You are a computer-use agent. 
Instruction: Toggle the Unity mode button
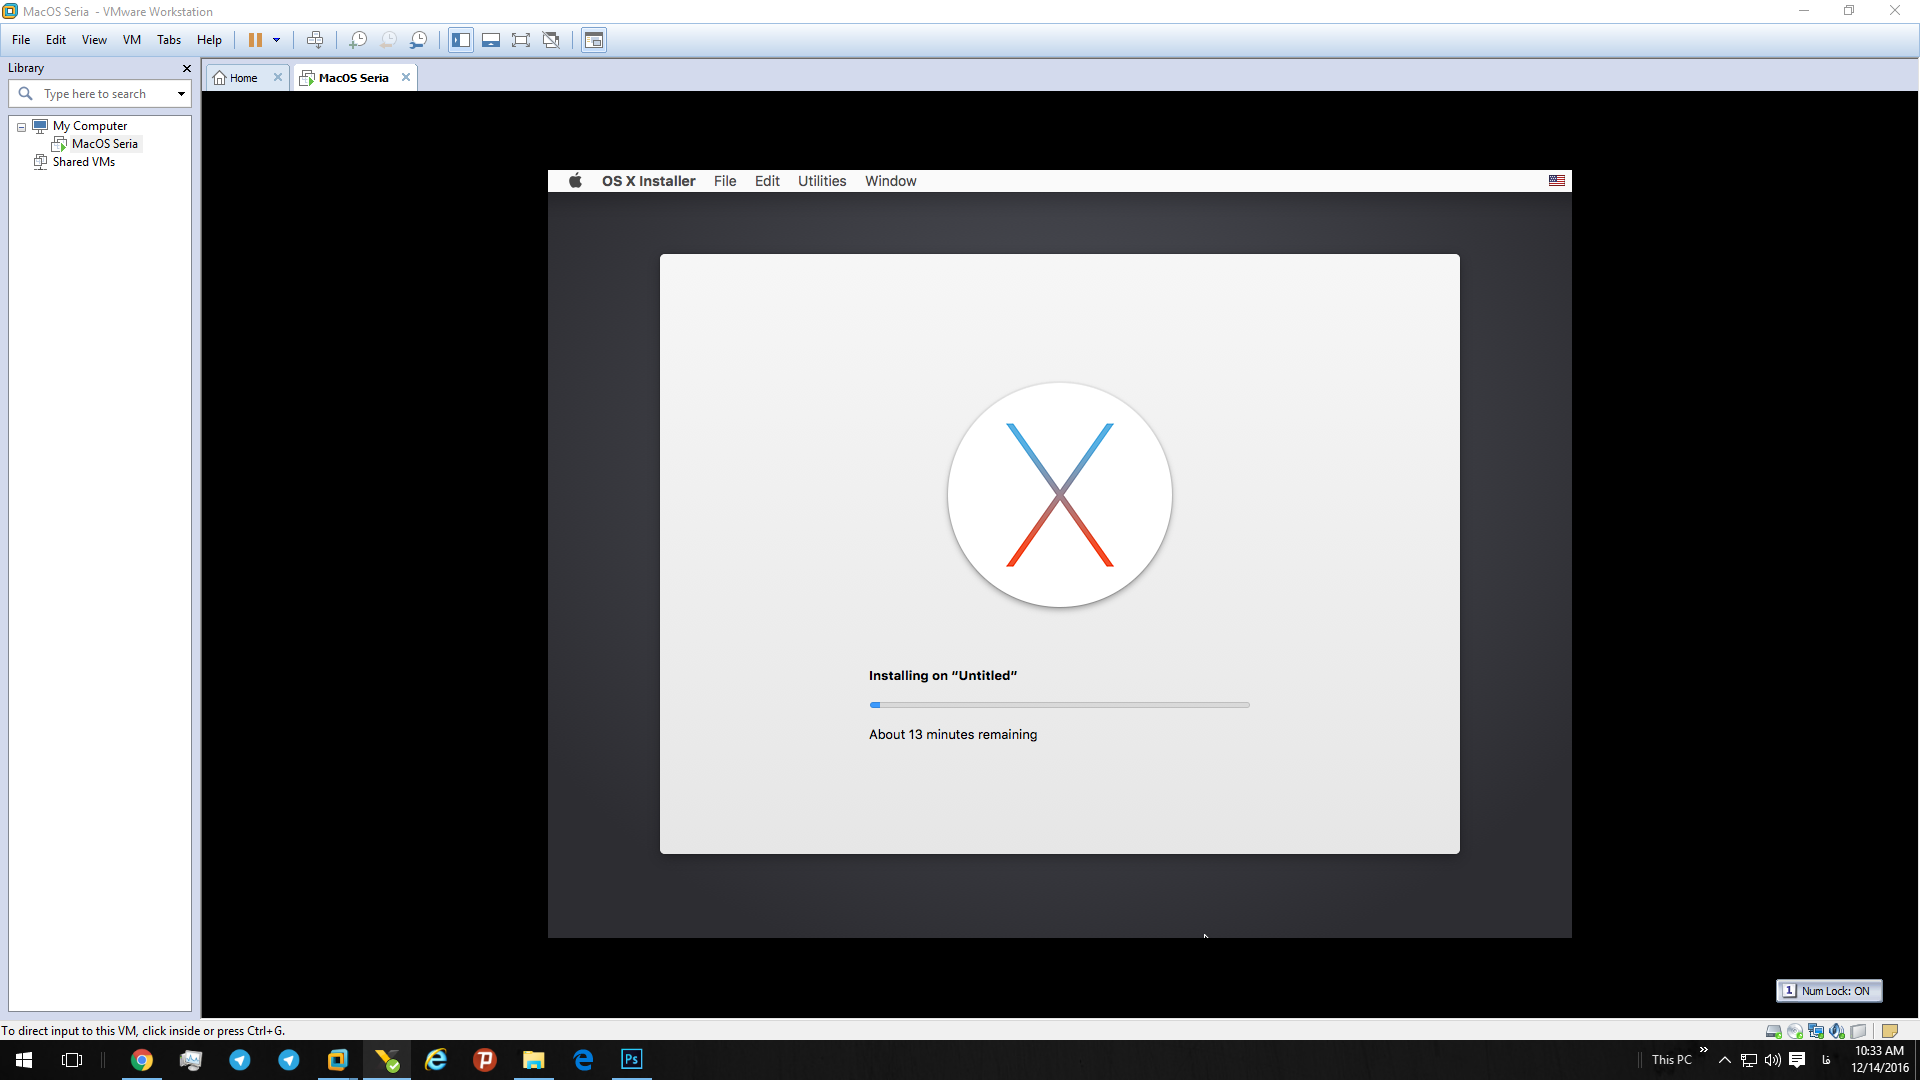551,40
